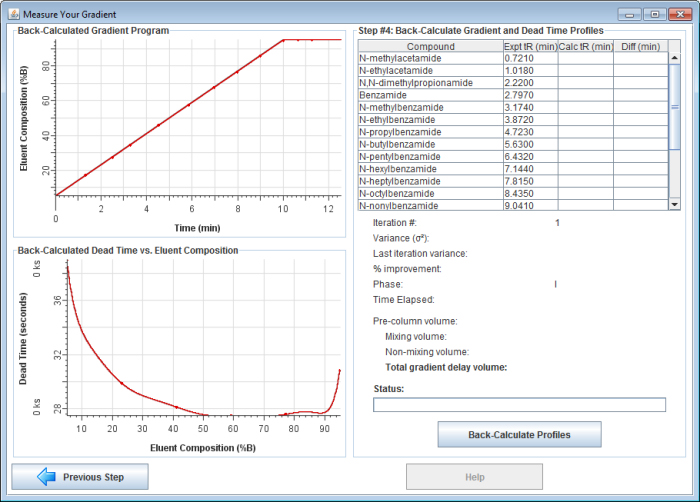
Task: Select the Benzamide row in table
Action: [430, 95]
